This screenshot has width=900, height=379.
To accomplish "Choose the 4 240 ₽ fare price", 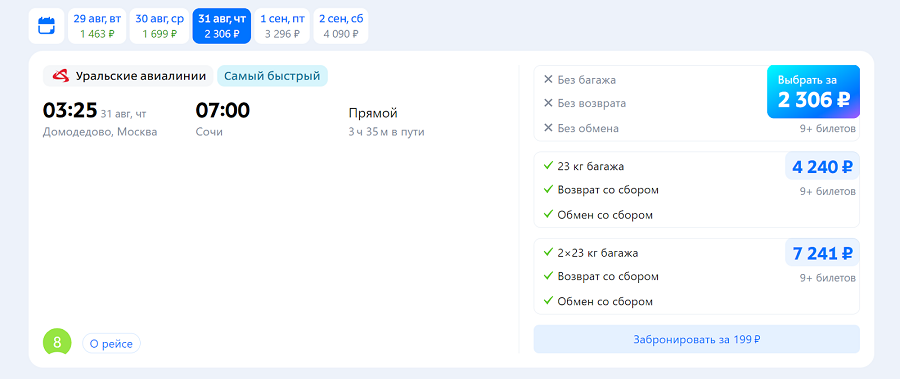I will point(822,167).
